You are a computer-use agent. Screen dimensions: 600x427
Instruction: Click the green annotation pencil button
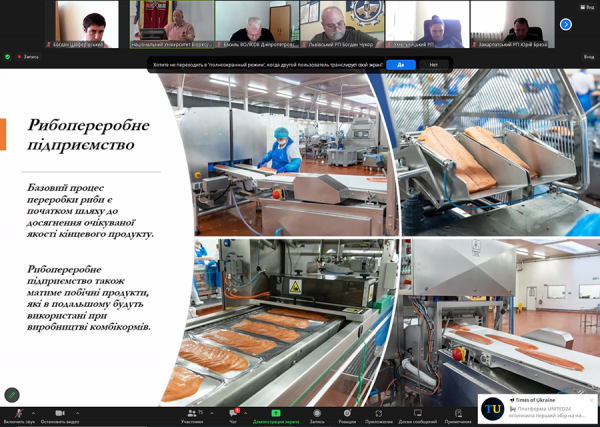click(12, 395)
